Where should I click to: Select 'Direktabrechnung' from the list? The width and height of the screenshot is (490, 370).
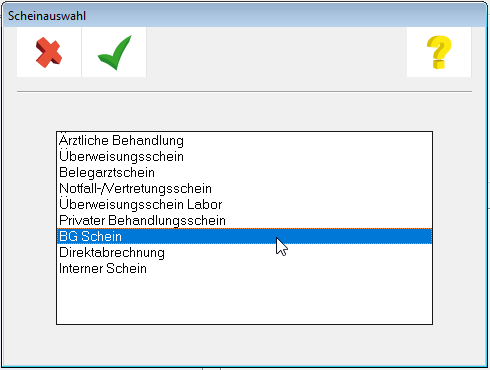(x=244, y=252)
